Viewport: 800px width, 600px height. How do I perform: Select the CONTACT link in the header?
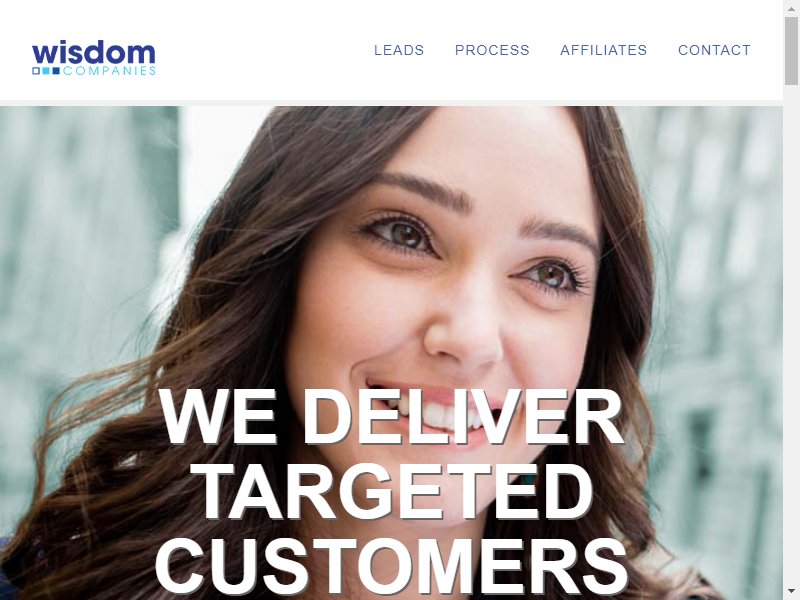click(714, 50)
